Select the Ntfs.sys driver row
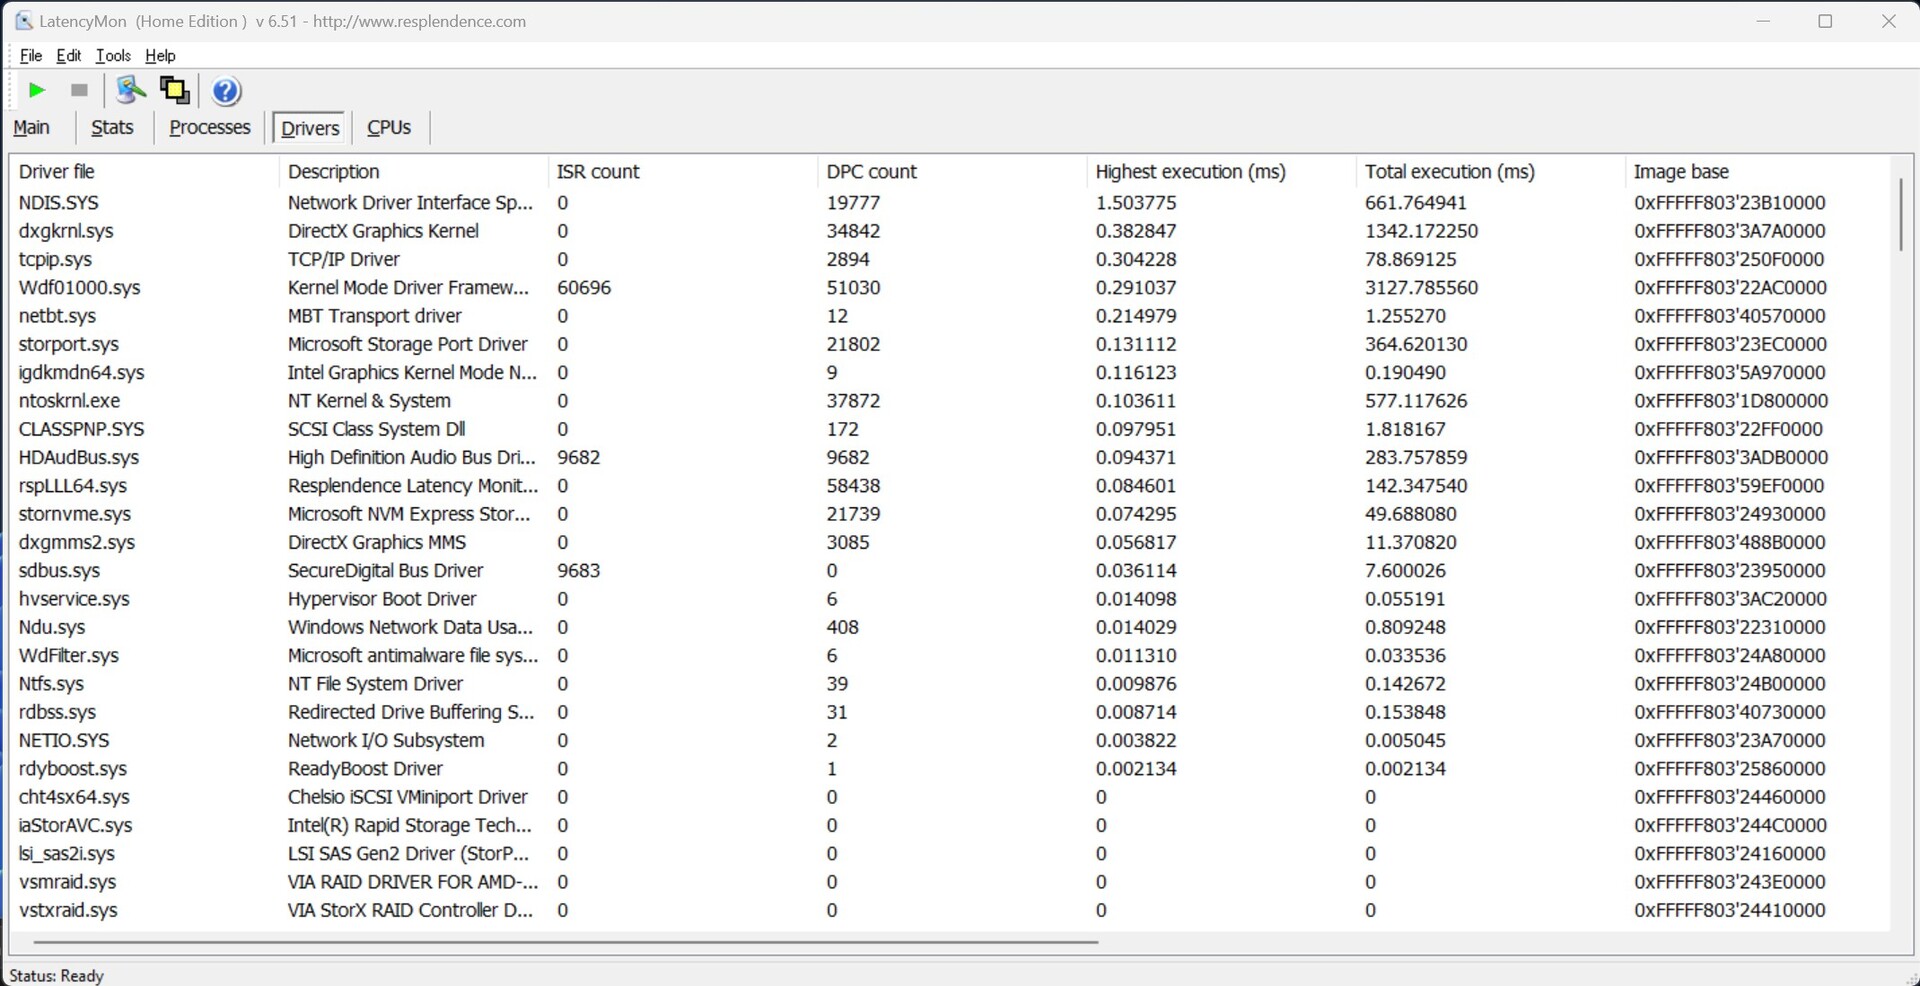This screenshot has height=986, width=1920. point(950,684)
